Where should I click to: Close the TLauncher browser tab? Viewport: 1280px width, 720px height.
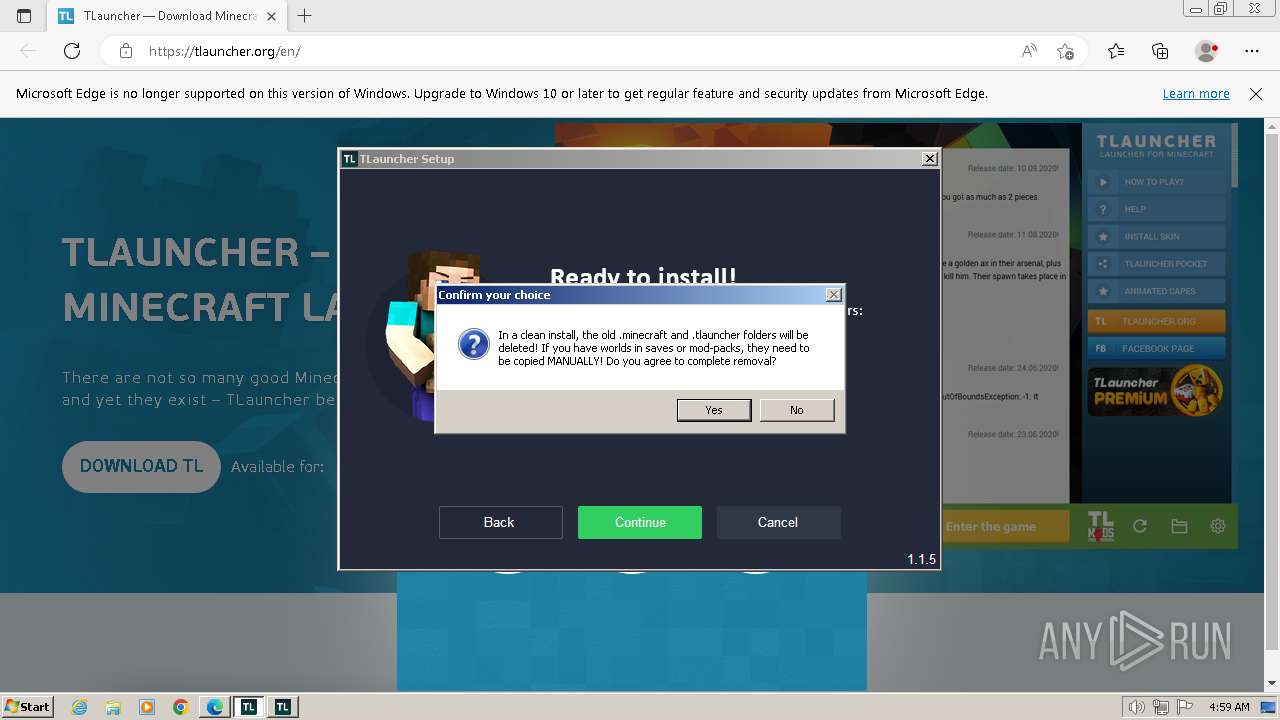(x=271, y=16)
